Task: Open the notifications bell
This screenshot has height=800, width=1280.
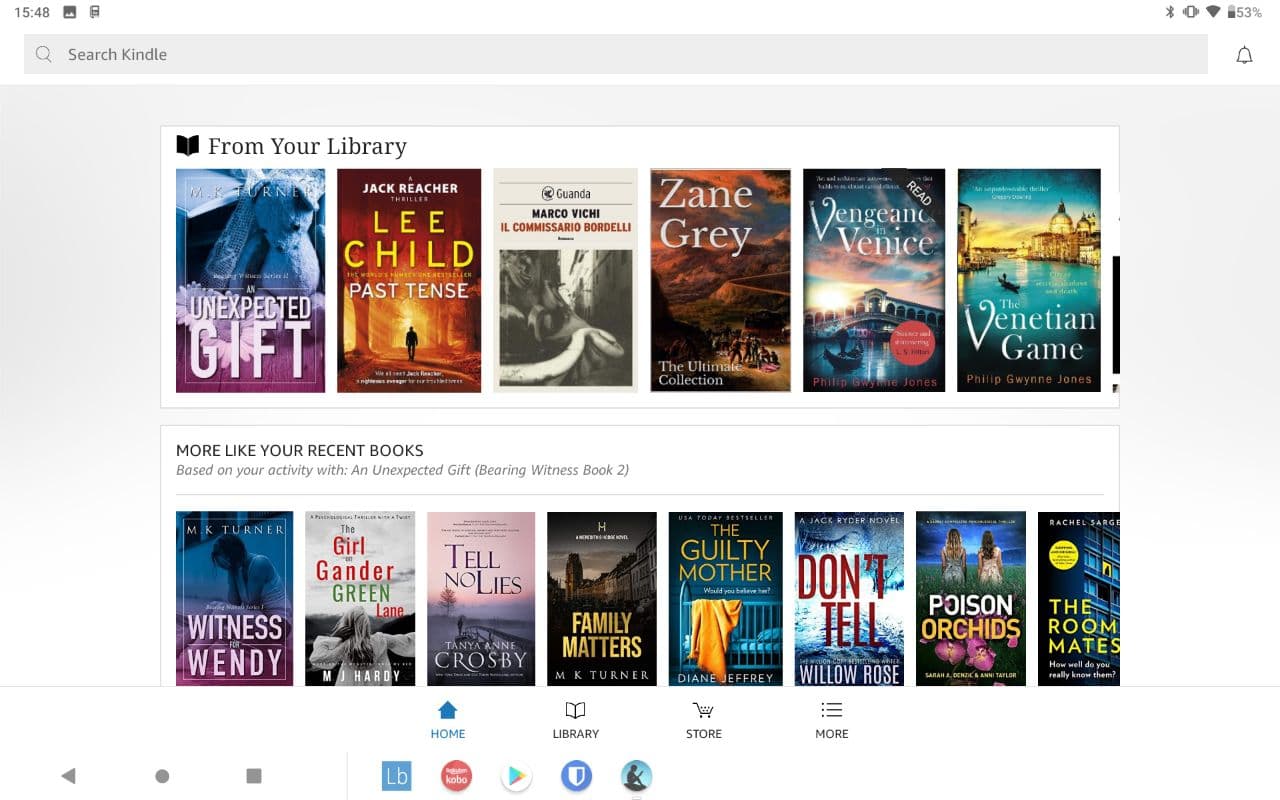Action: 1244,55
